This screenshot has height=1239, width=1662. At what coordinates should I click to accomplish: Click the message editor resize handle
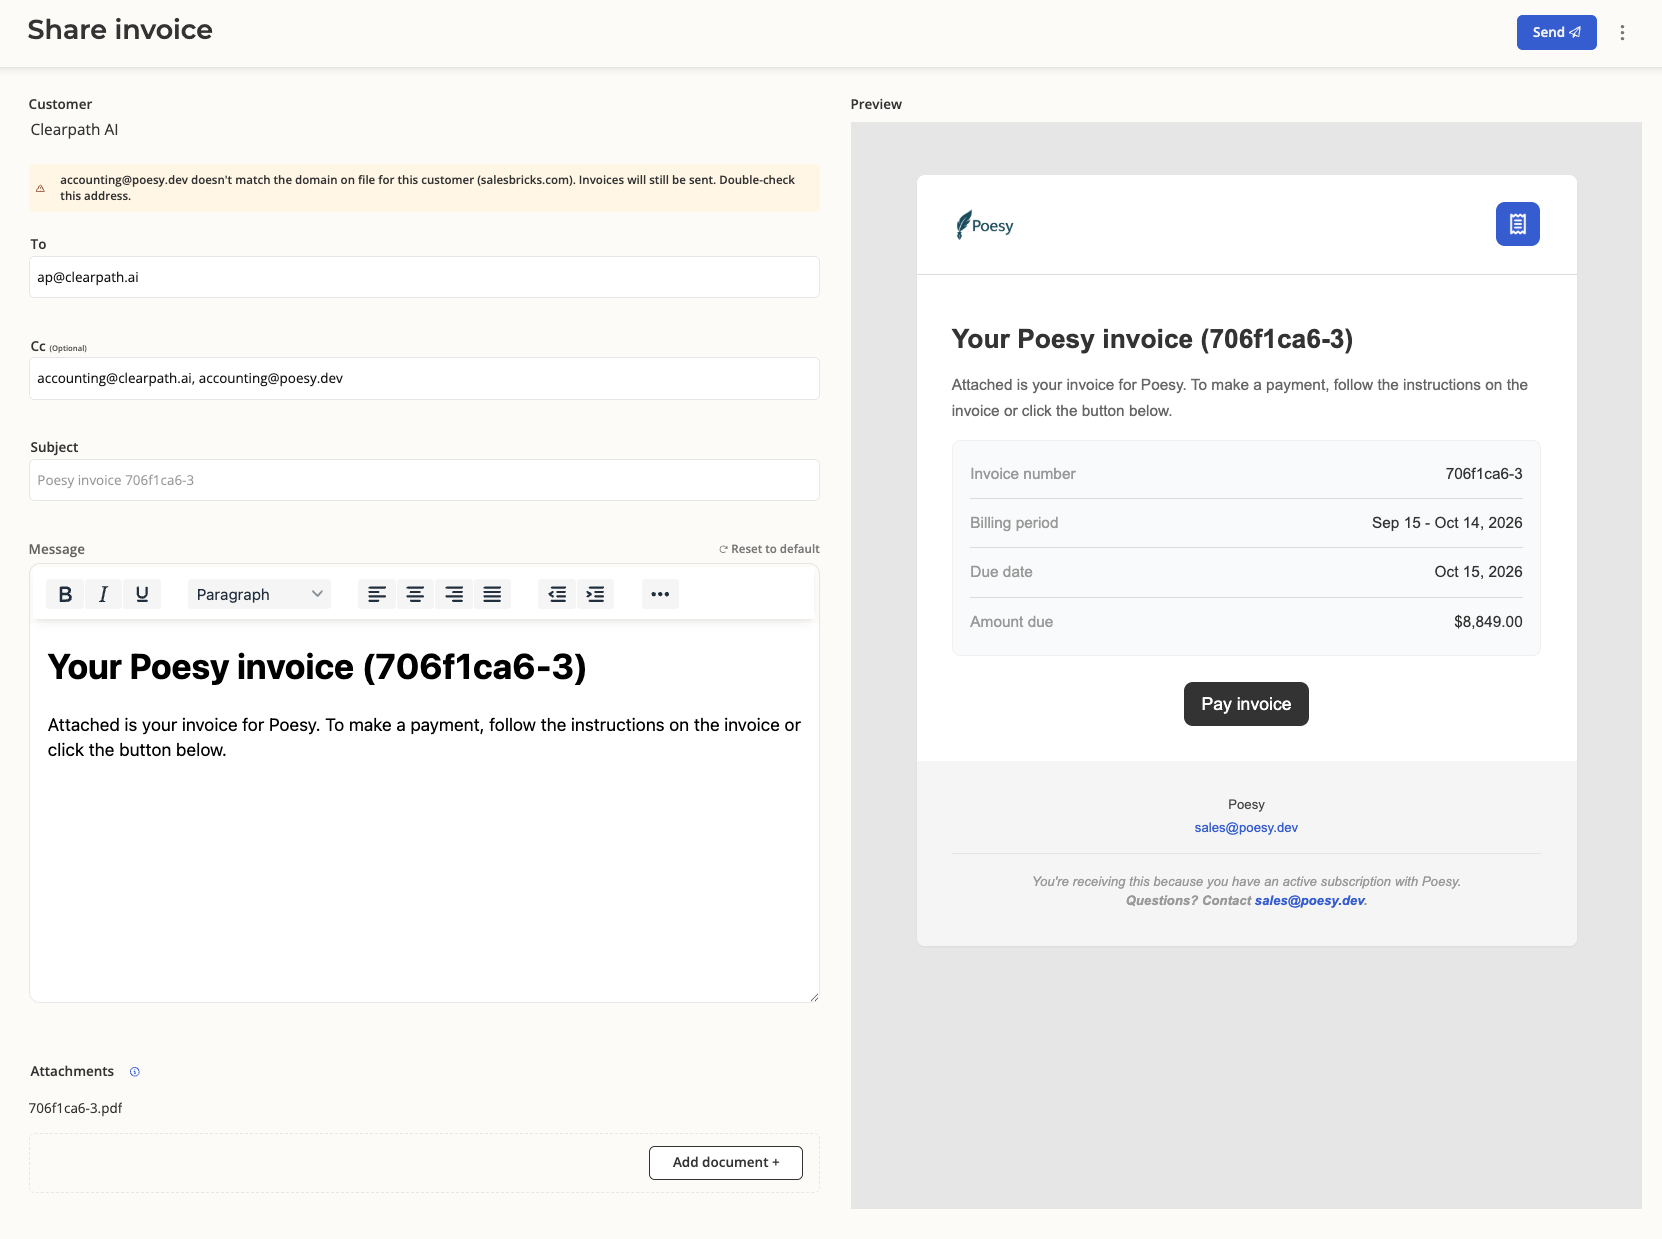[x=814, y=997]
